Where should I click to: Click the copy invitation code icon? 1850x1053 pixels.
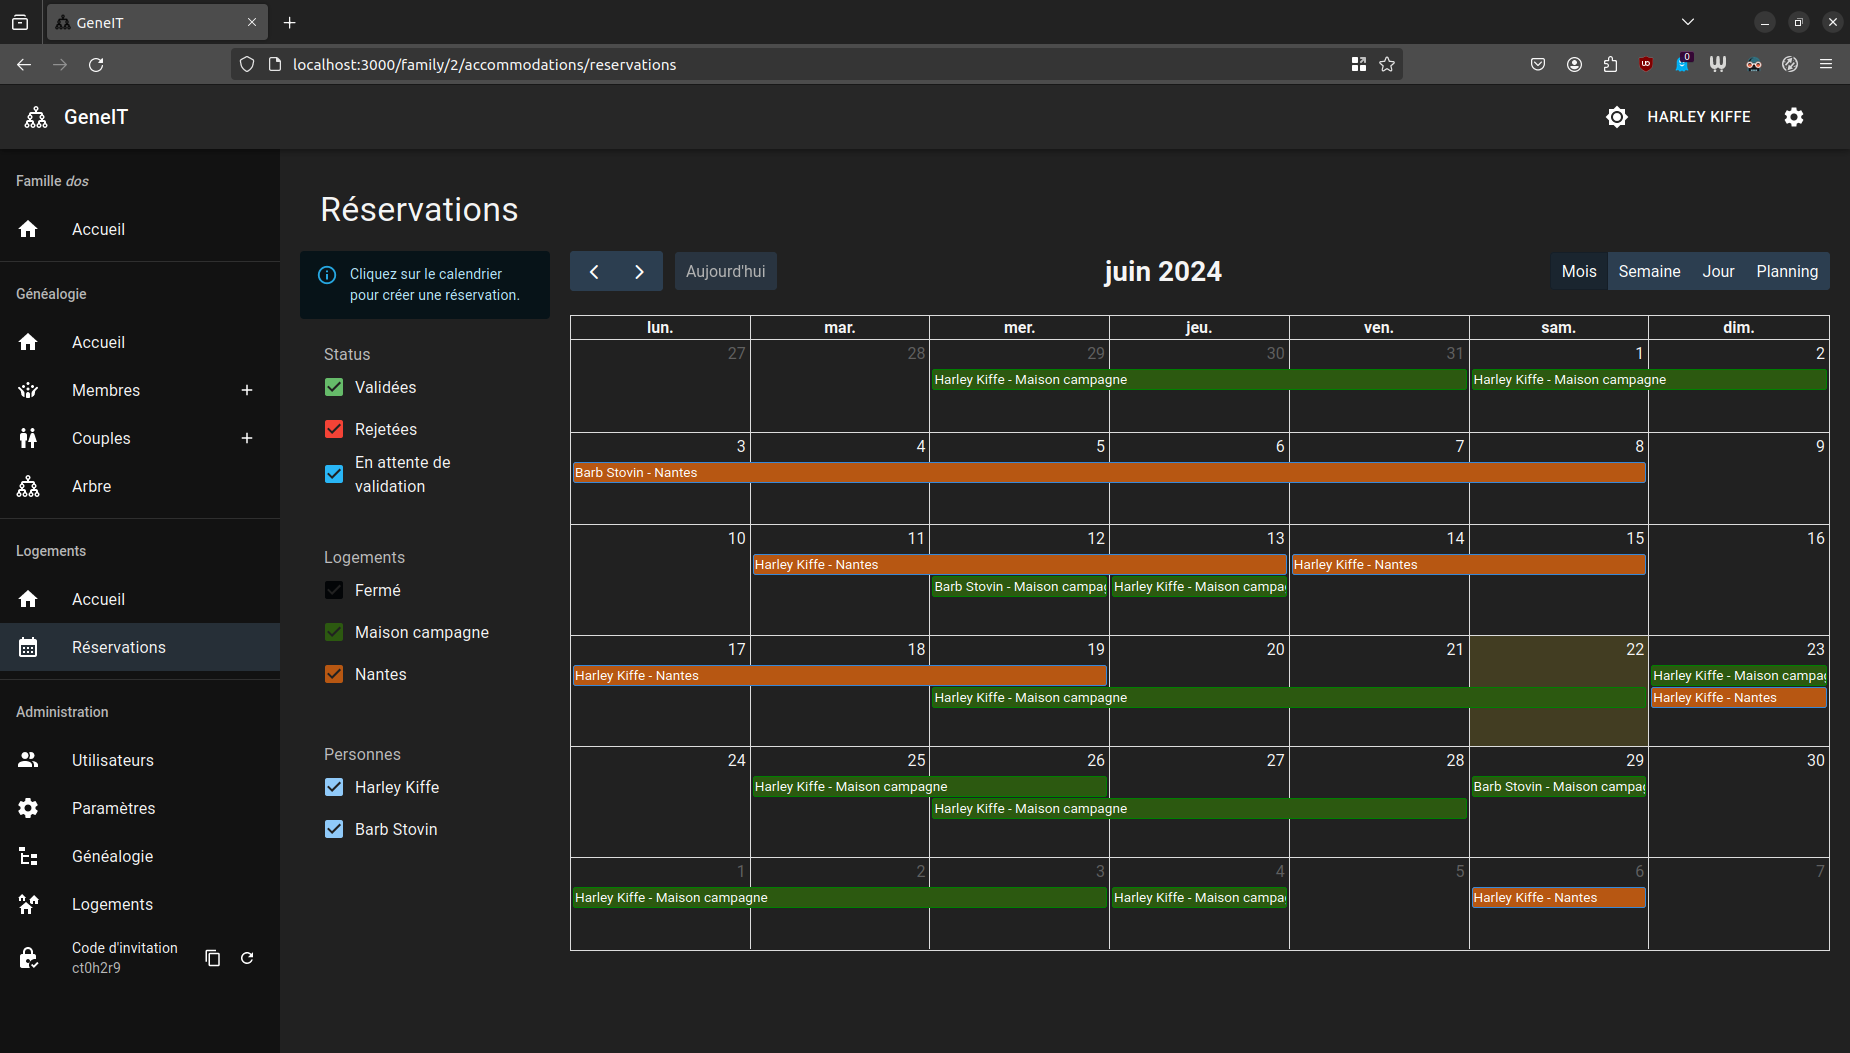pyautogui.click(x=212, y=958)
